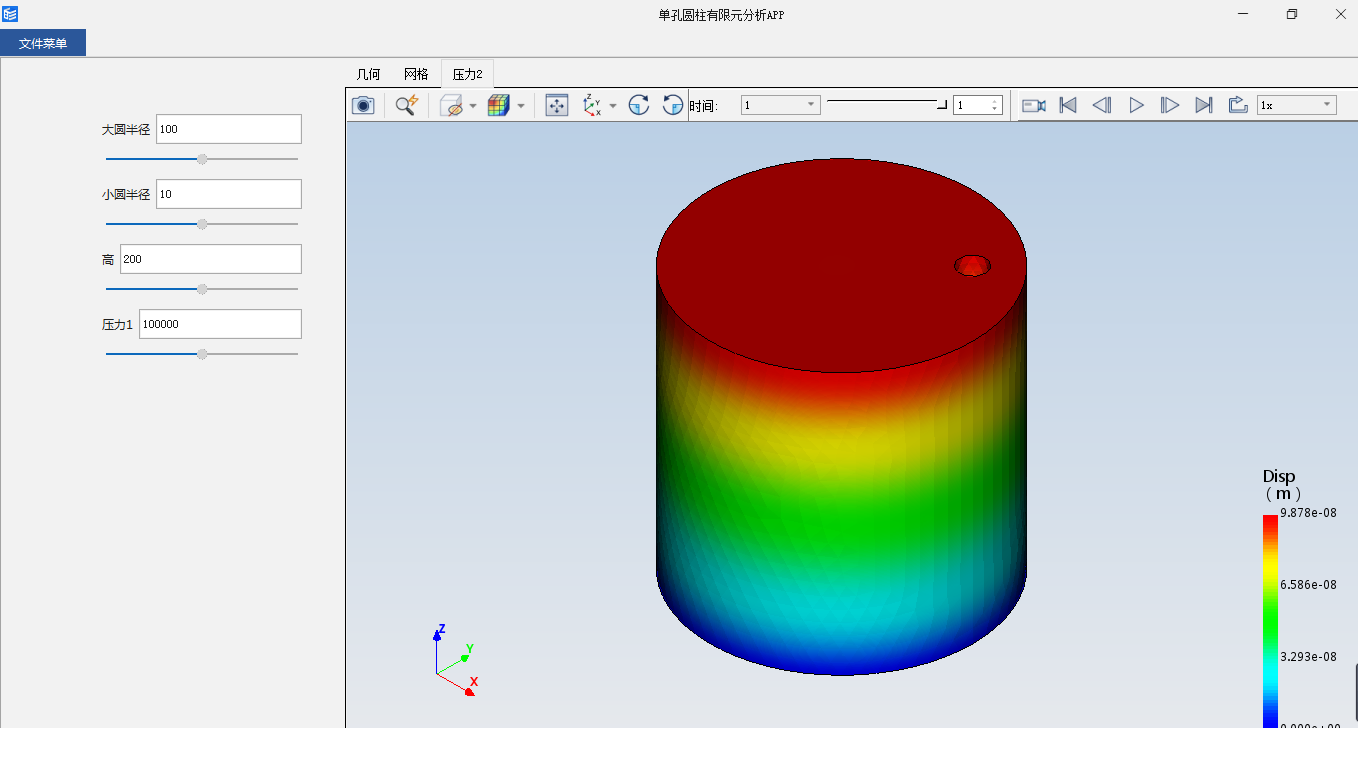Click the section plane display icon
1358x779 pixels.
(451, 105)
